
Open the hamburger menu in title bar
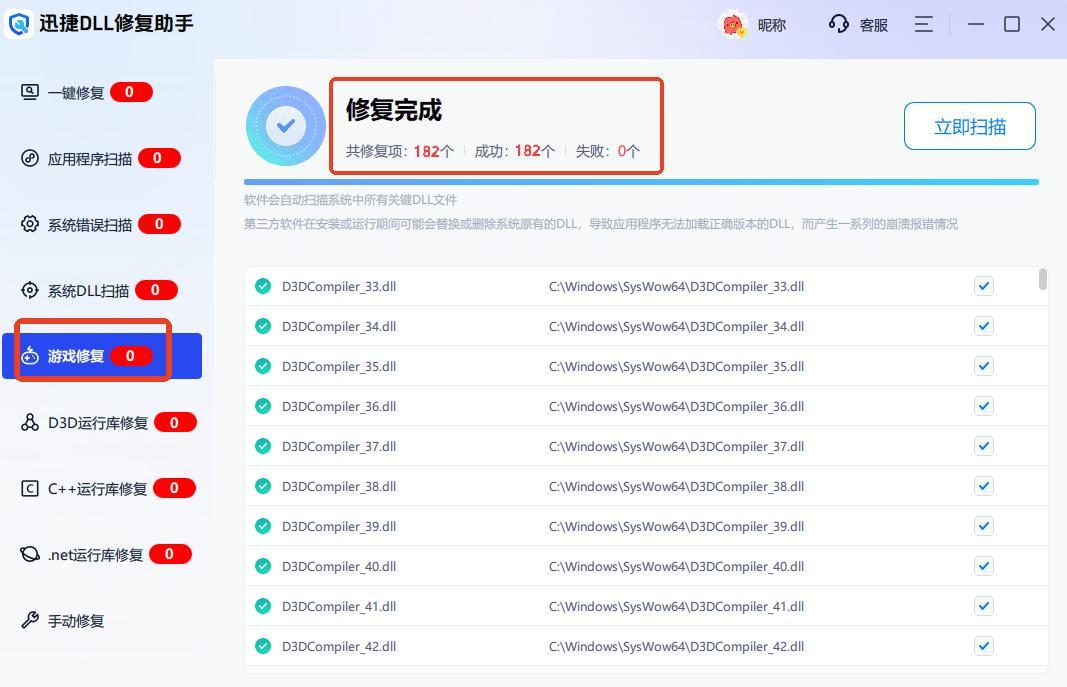[x=923, y=24]
